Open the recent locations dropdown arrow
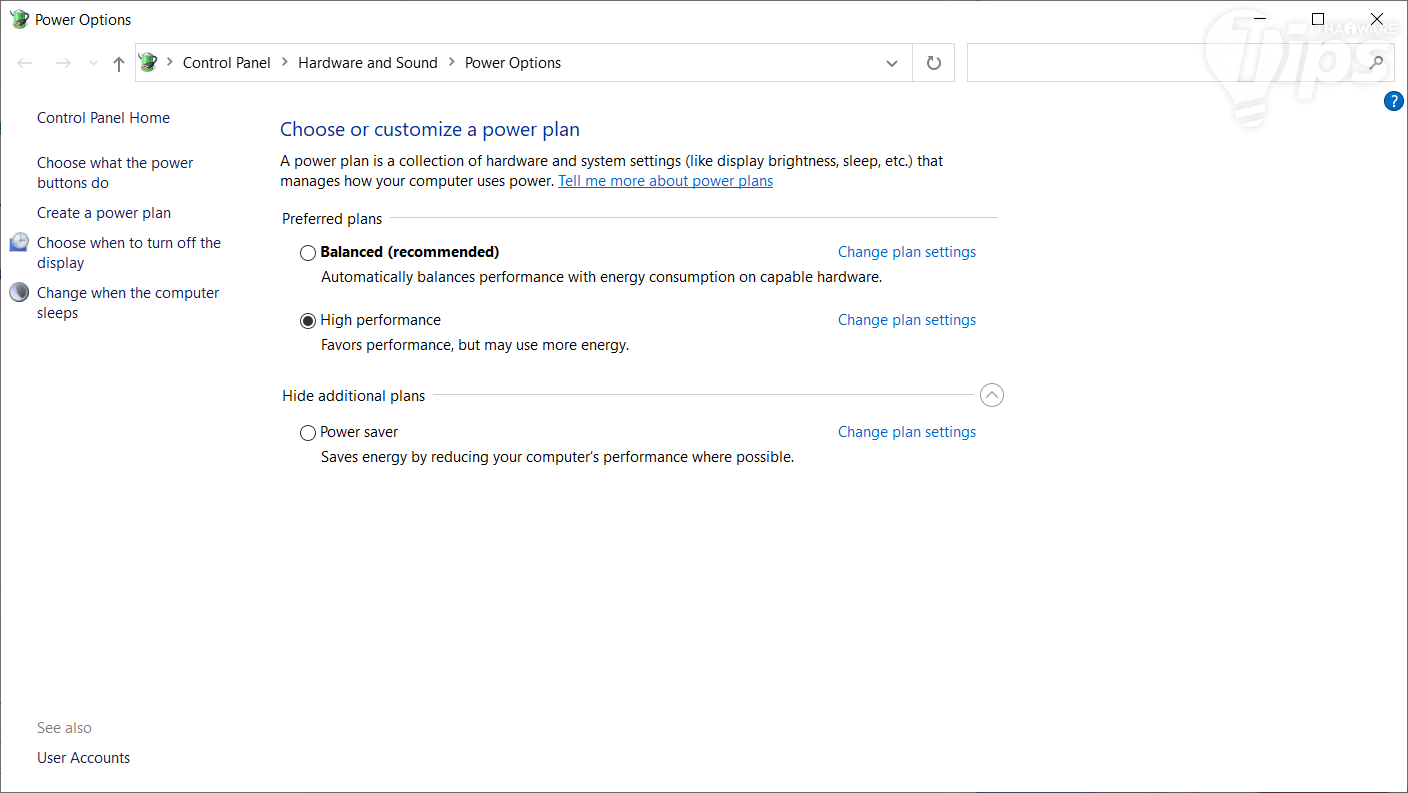 click(93, 63)
